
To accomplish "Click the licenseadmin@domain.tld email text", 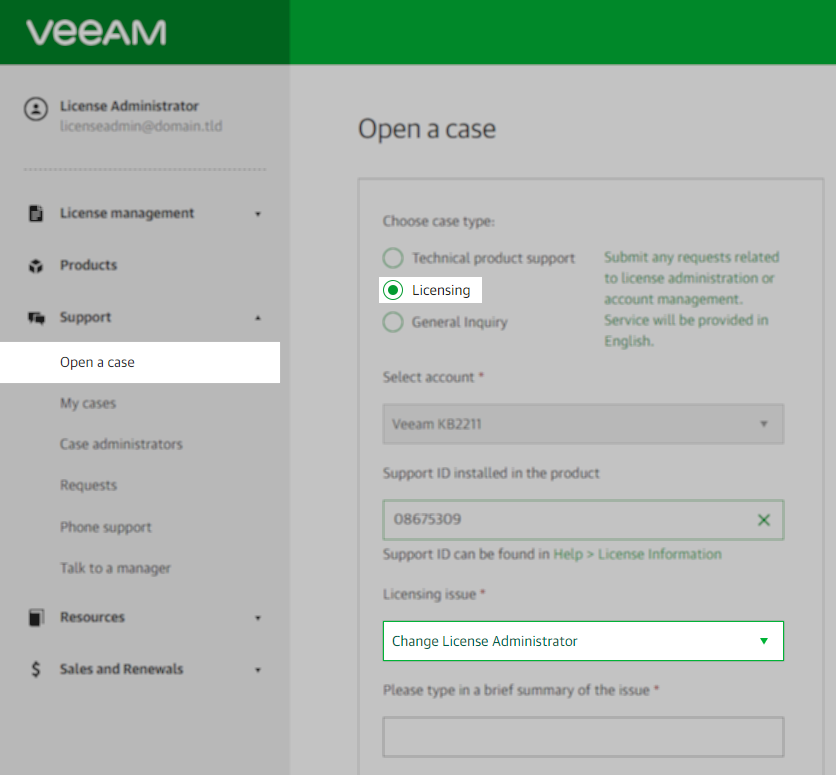I will [x=141, y=126].
